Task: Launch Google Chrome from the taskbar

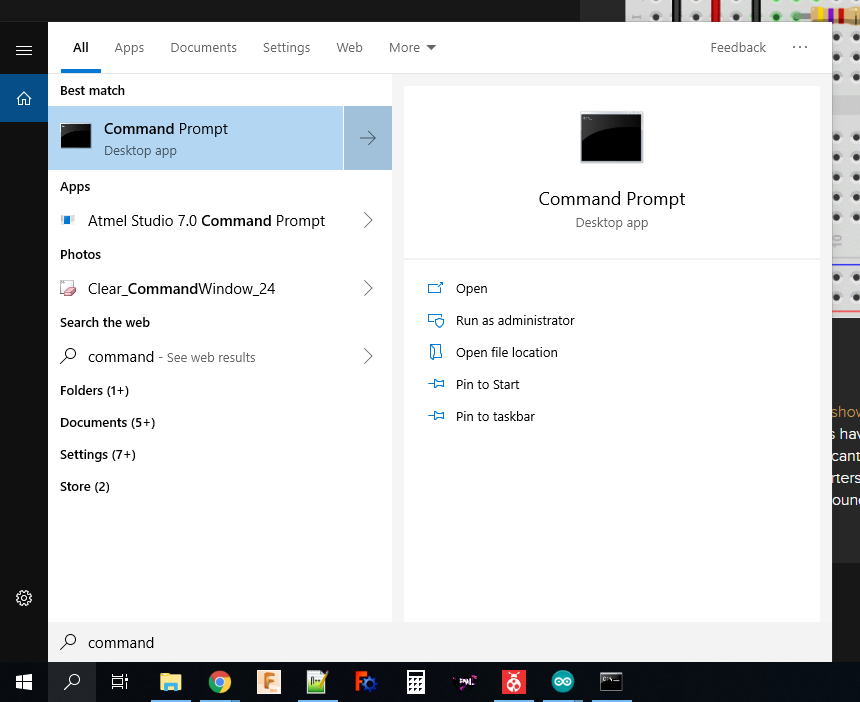Action: [x=220, y=682]
